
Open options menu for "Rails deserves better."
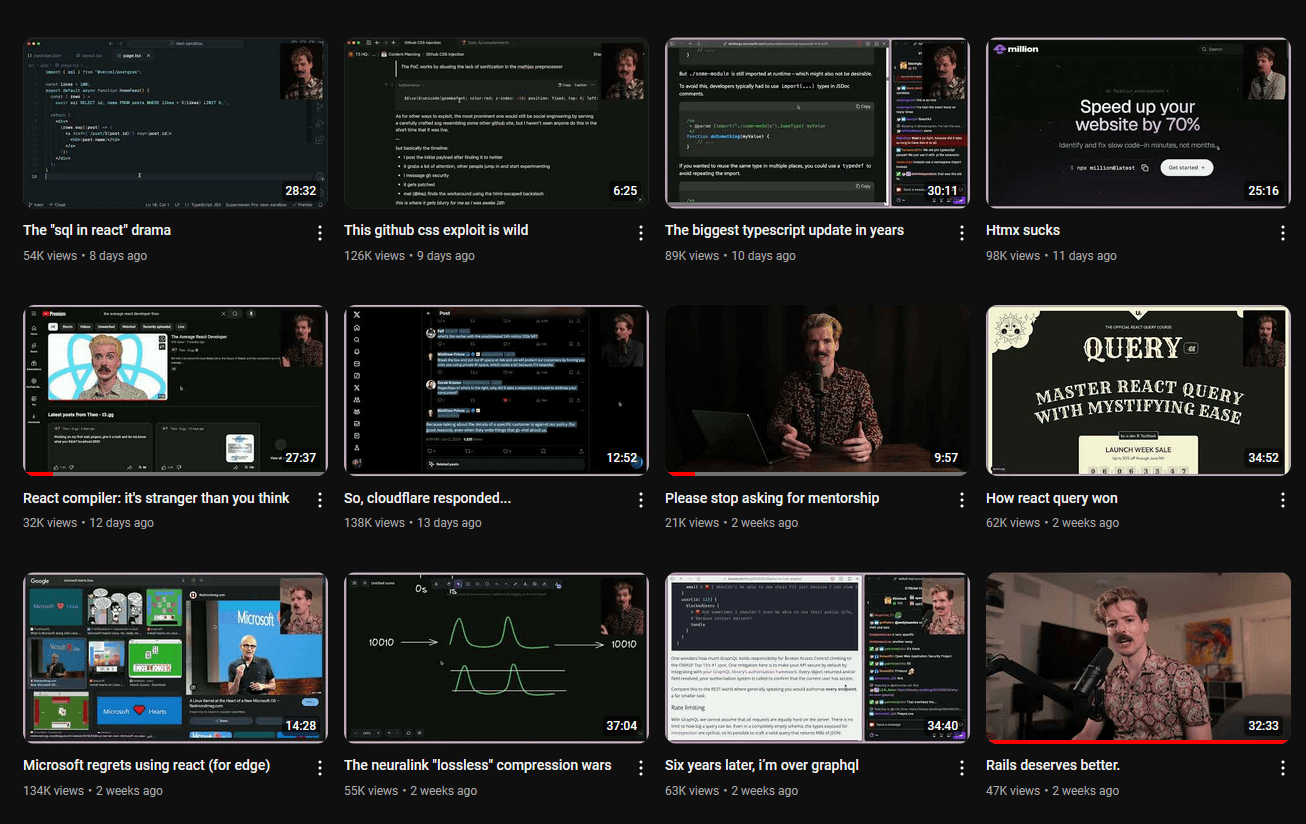[x=1283, y=768]
